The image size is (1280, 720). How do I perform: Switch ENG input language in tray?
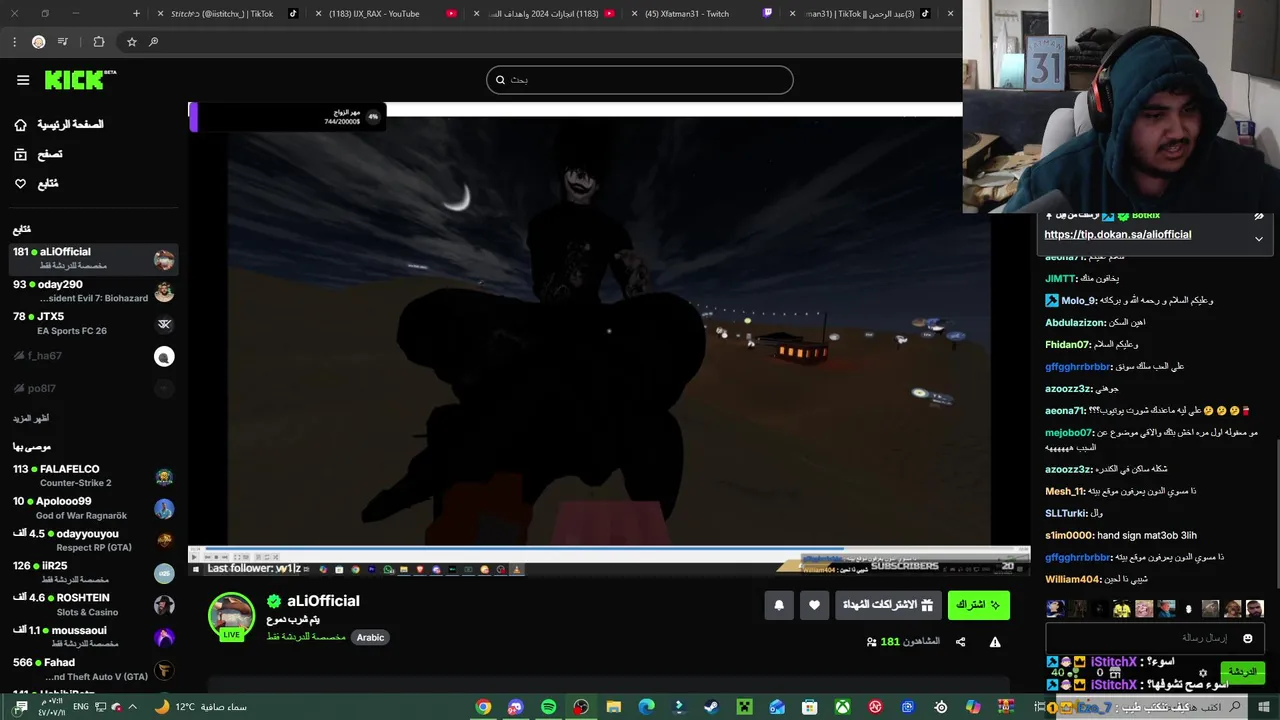(x=80, y=707)
